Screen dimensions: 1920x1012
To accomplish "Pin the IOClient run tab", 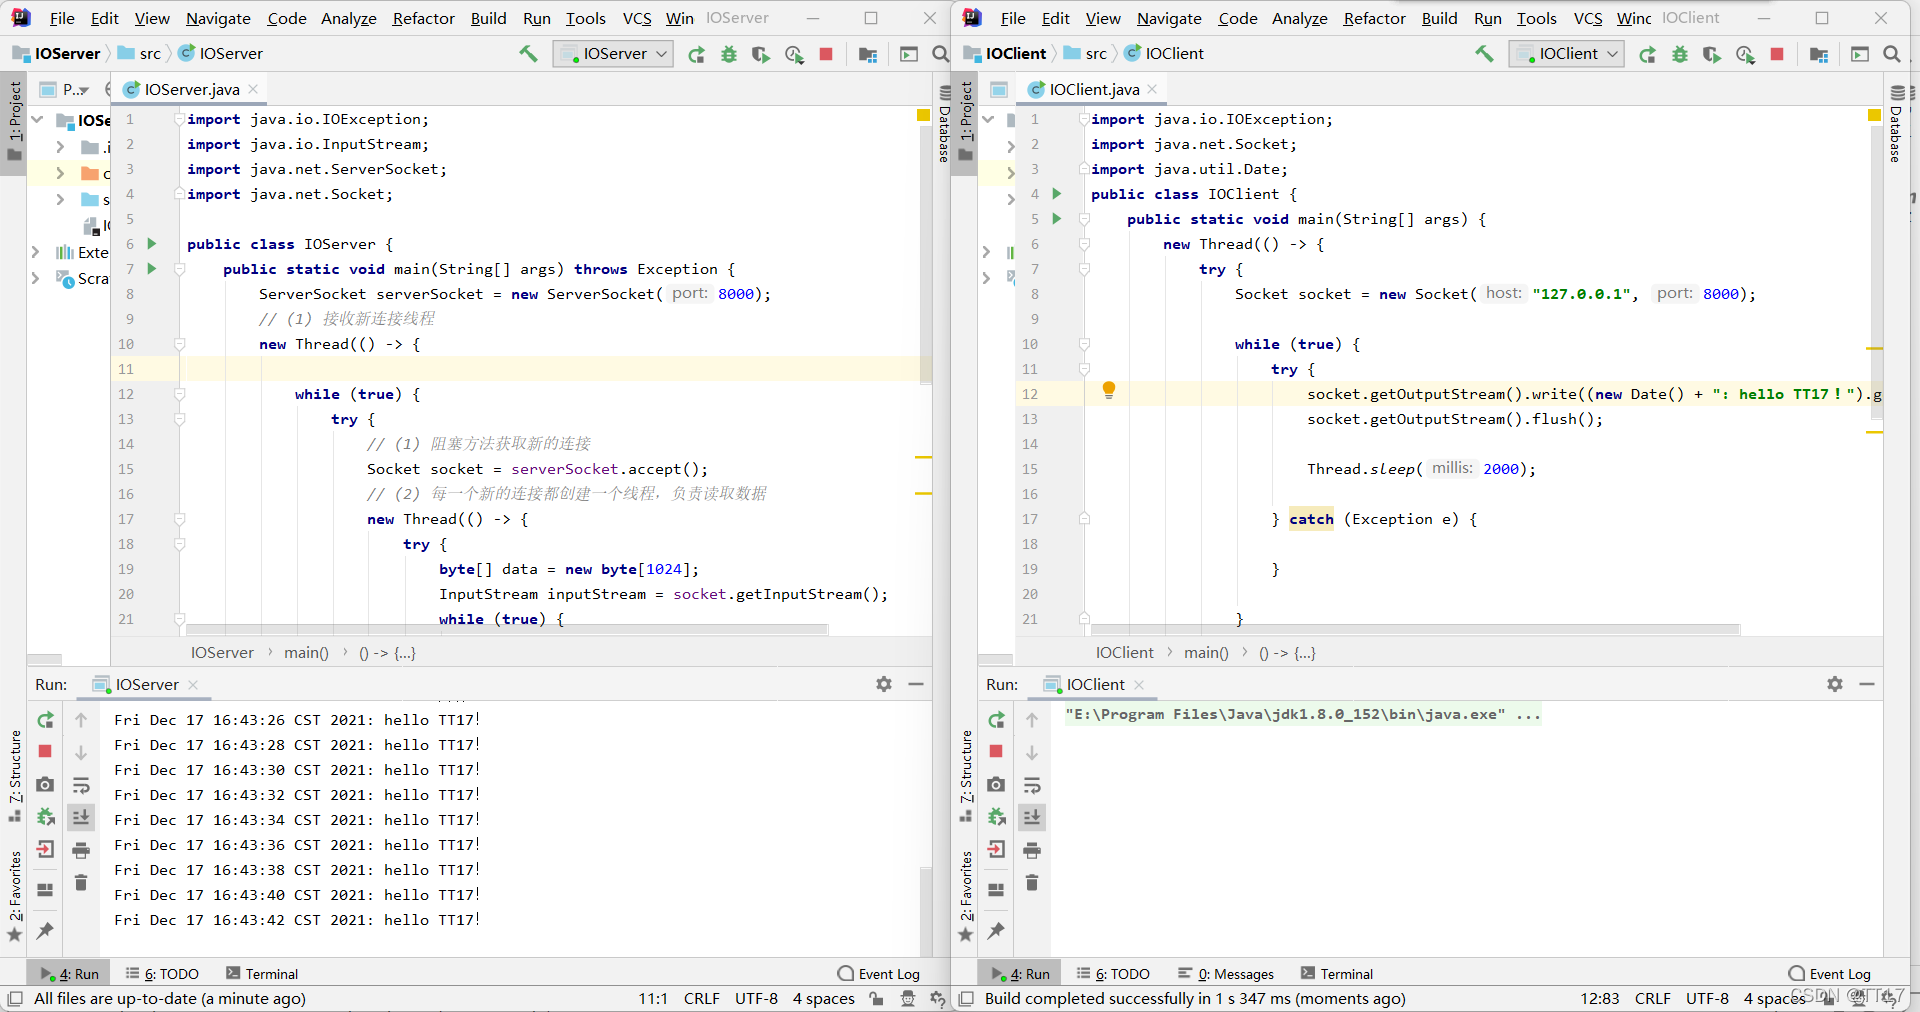I will (x=996, y=931).
